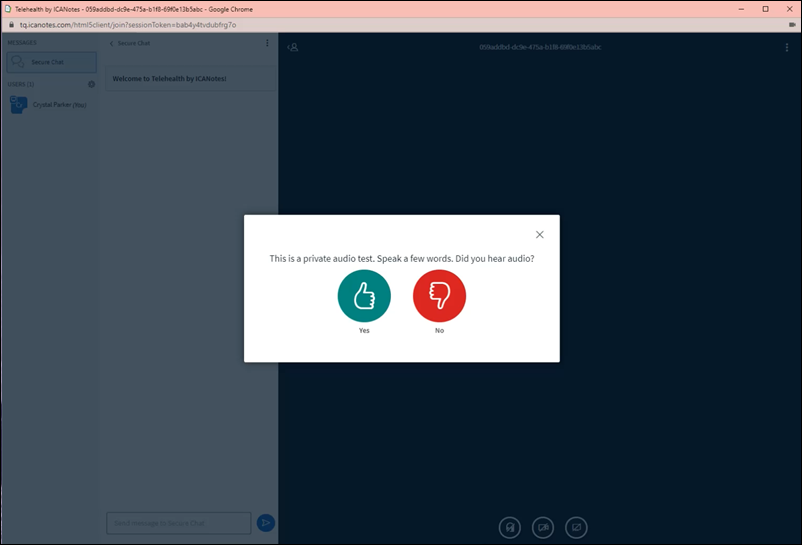Hide Secure Chat with the back arrow
Viewport: 802px width, 545px height.
[x=112, y=43]
